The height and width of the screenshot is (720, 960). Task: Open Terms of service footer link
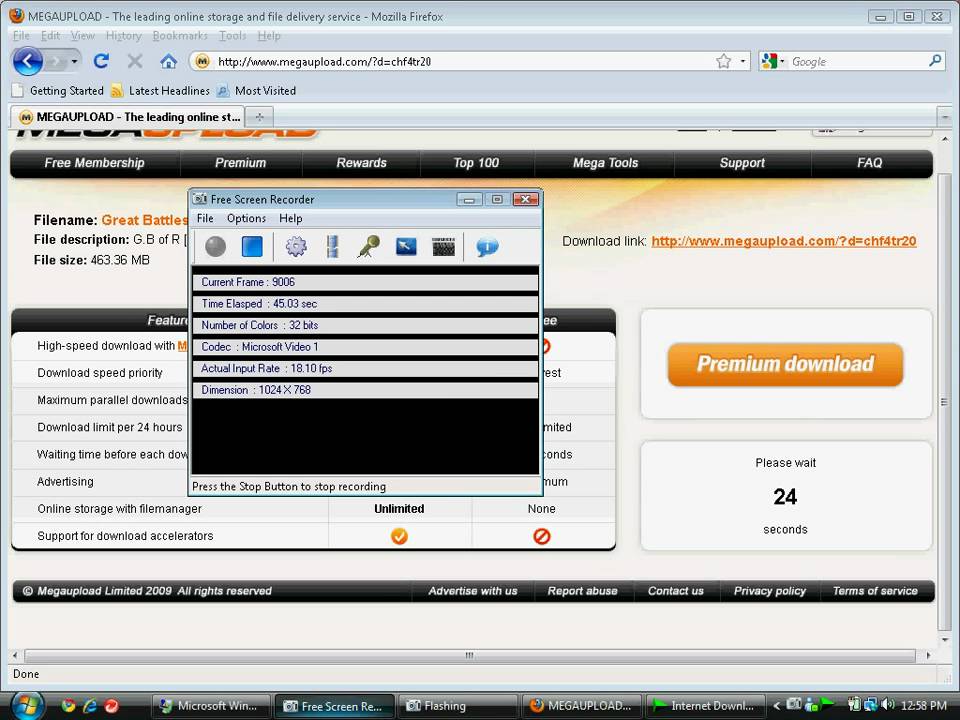coord(875,591)
